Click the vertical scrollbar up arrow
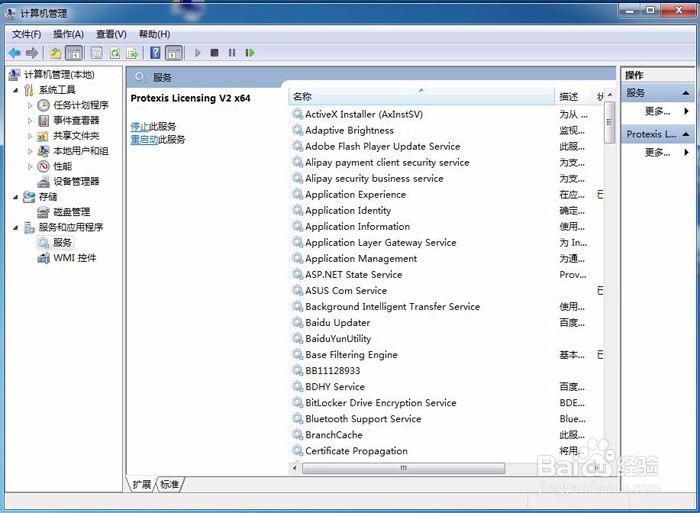 pos(610,95)
